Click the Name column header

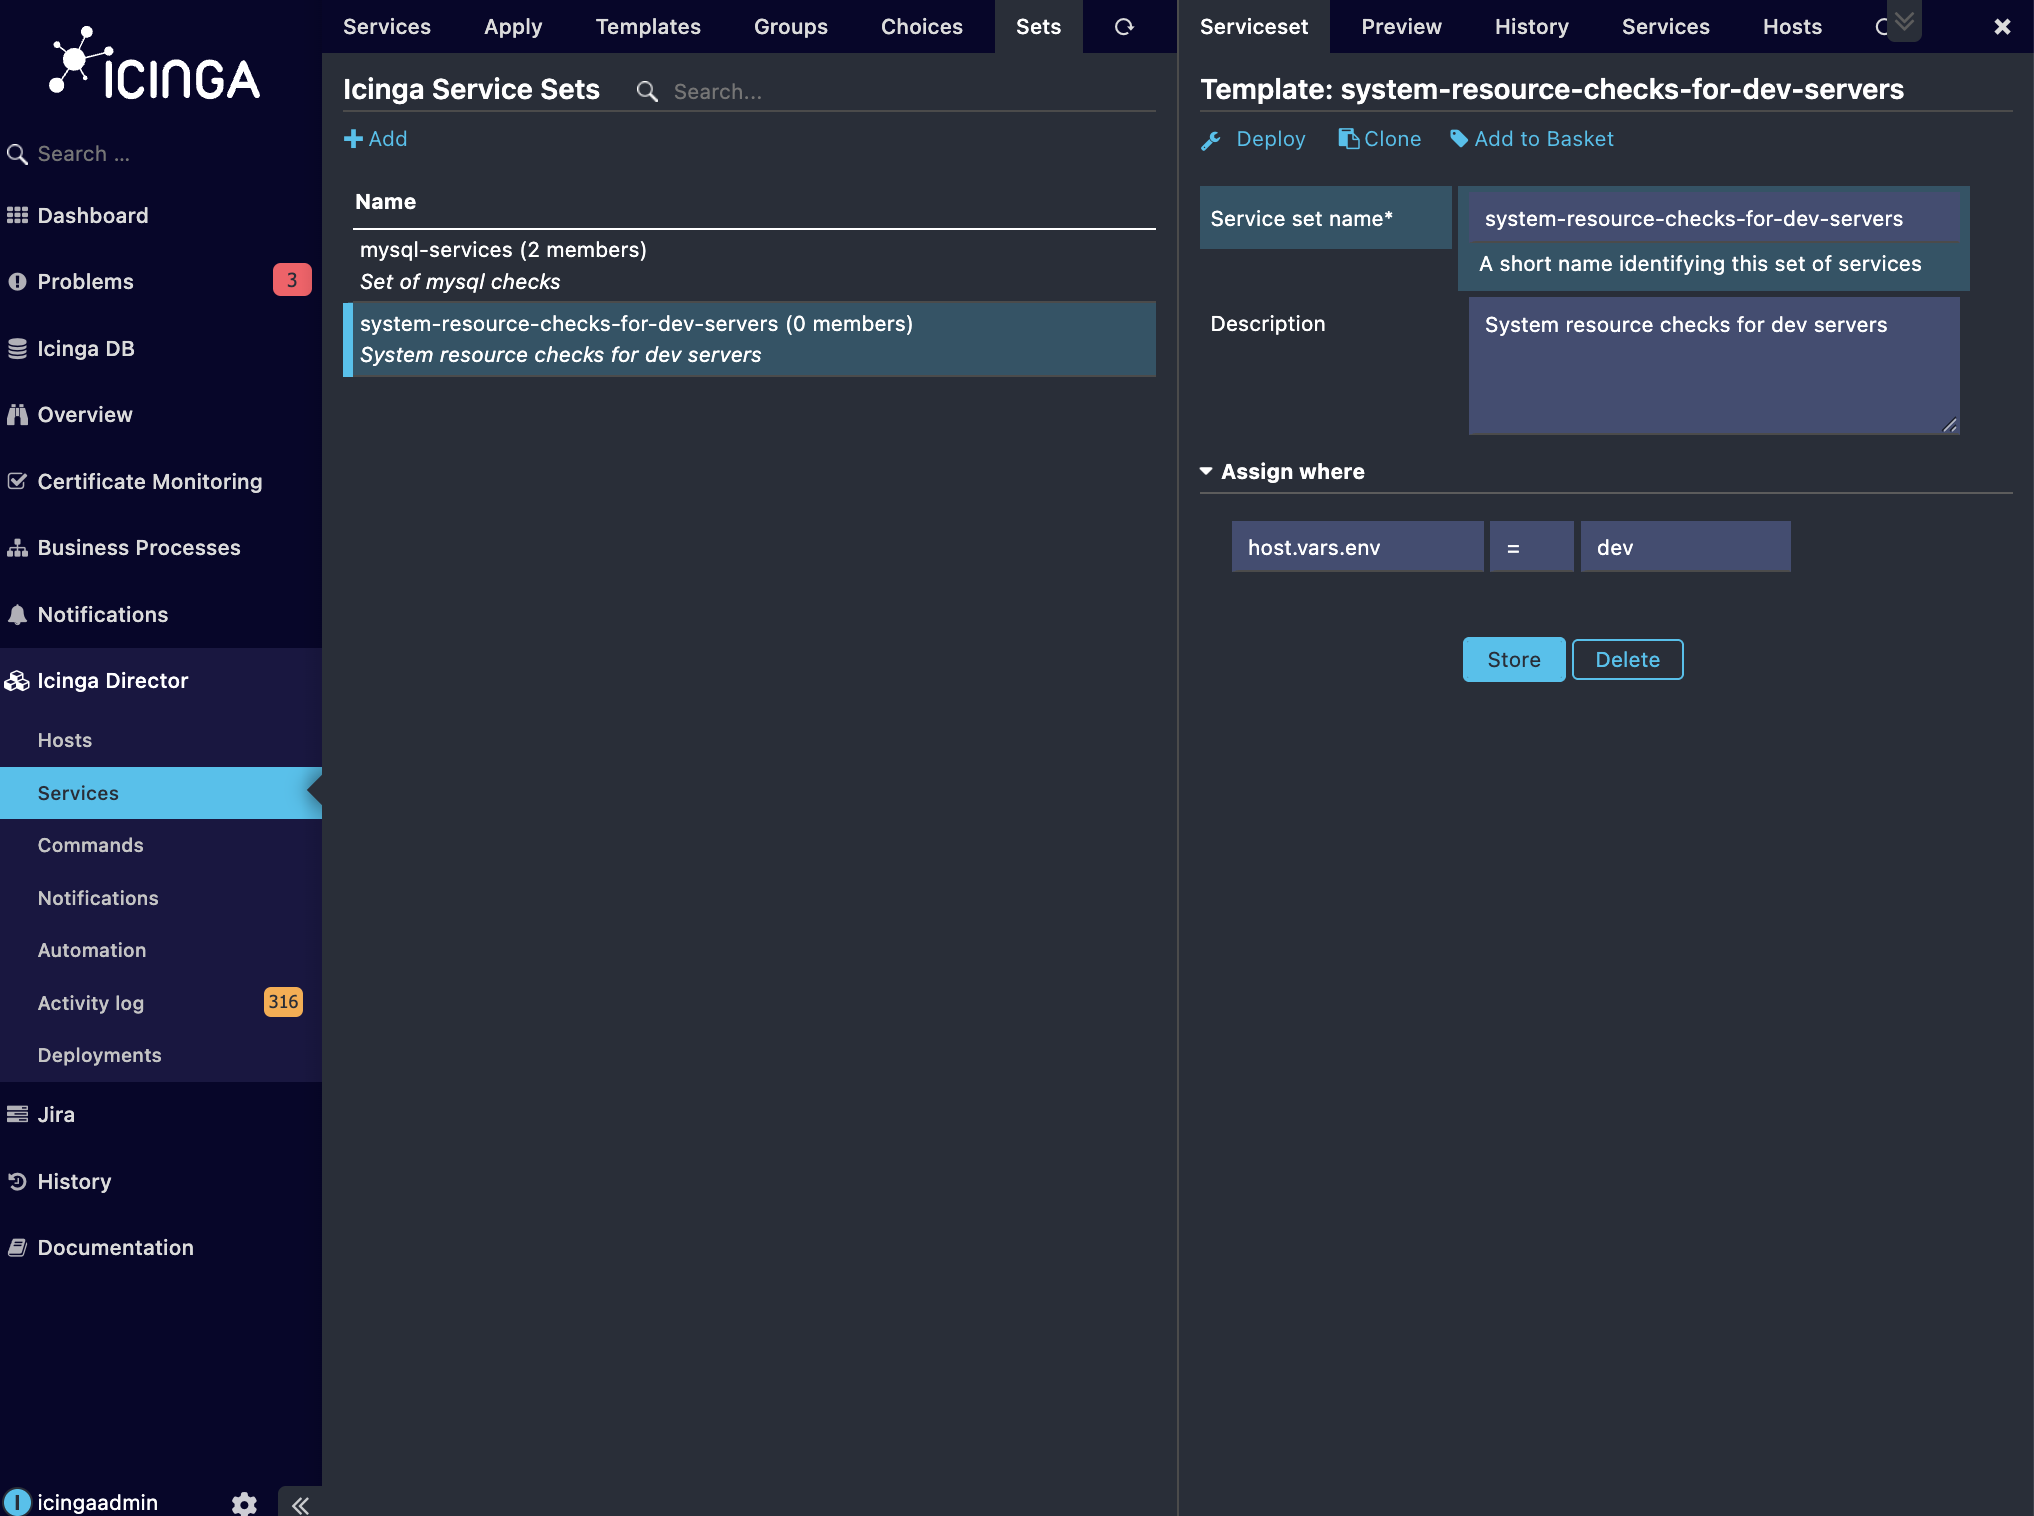[385, 201]
